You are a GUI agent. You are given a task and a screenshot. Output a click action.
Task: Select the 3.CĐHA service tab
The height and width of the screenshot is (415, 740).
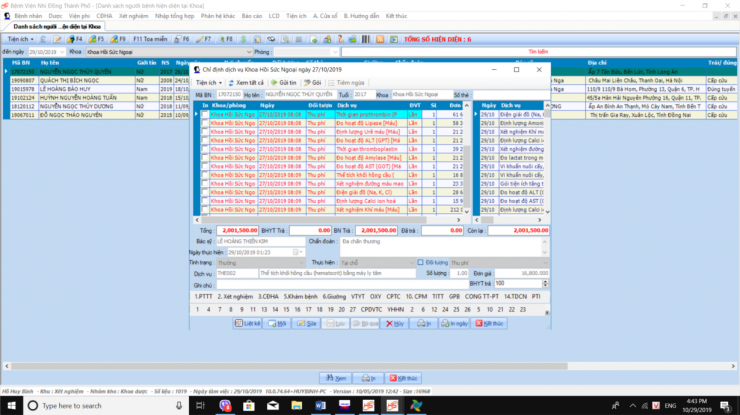tap(269, 297)
